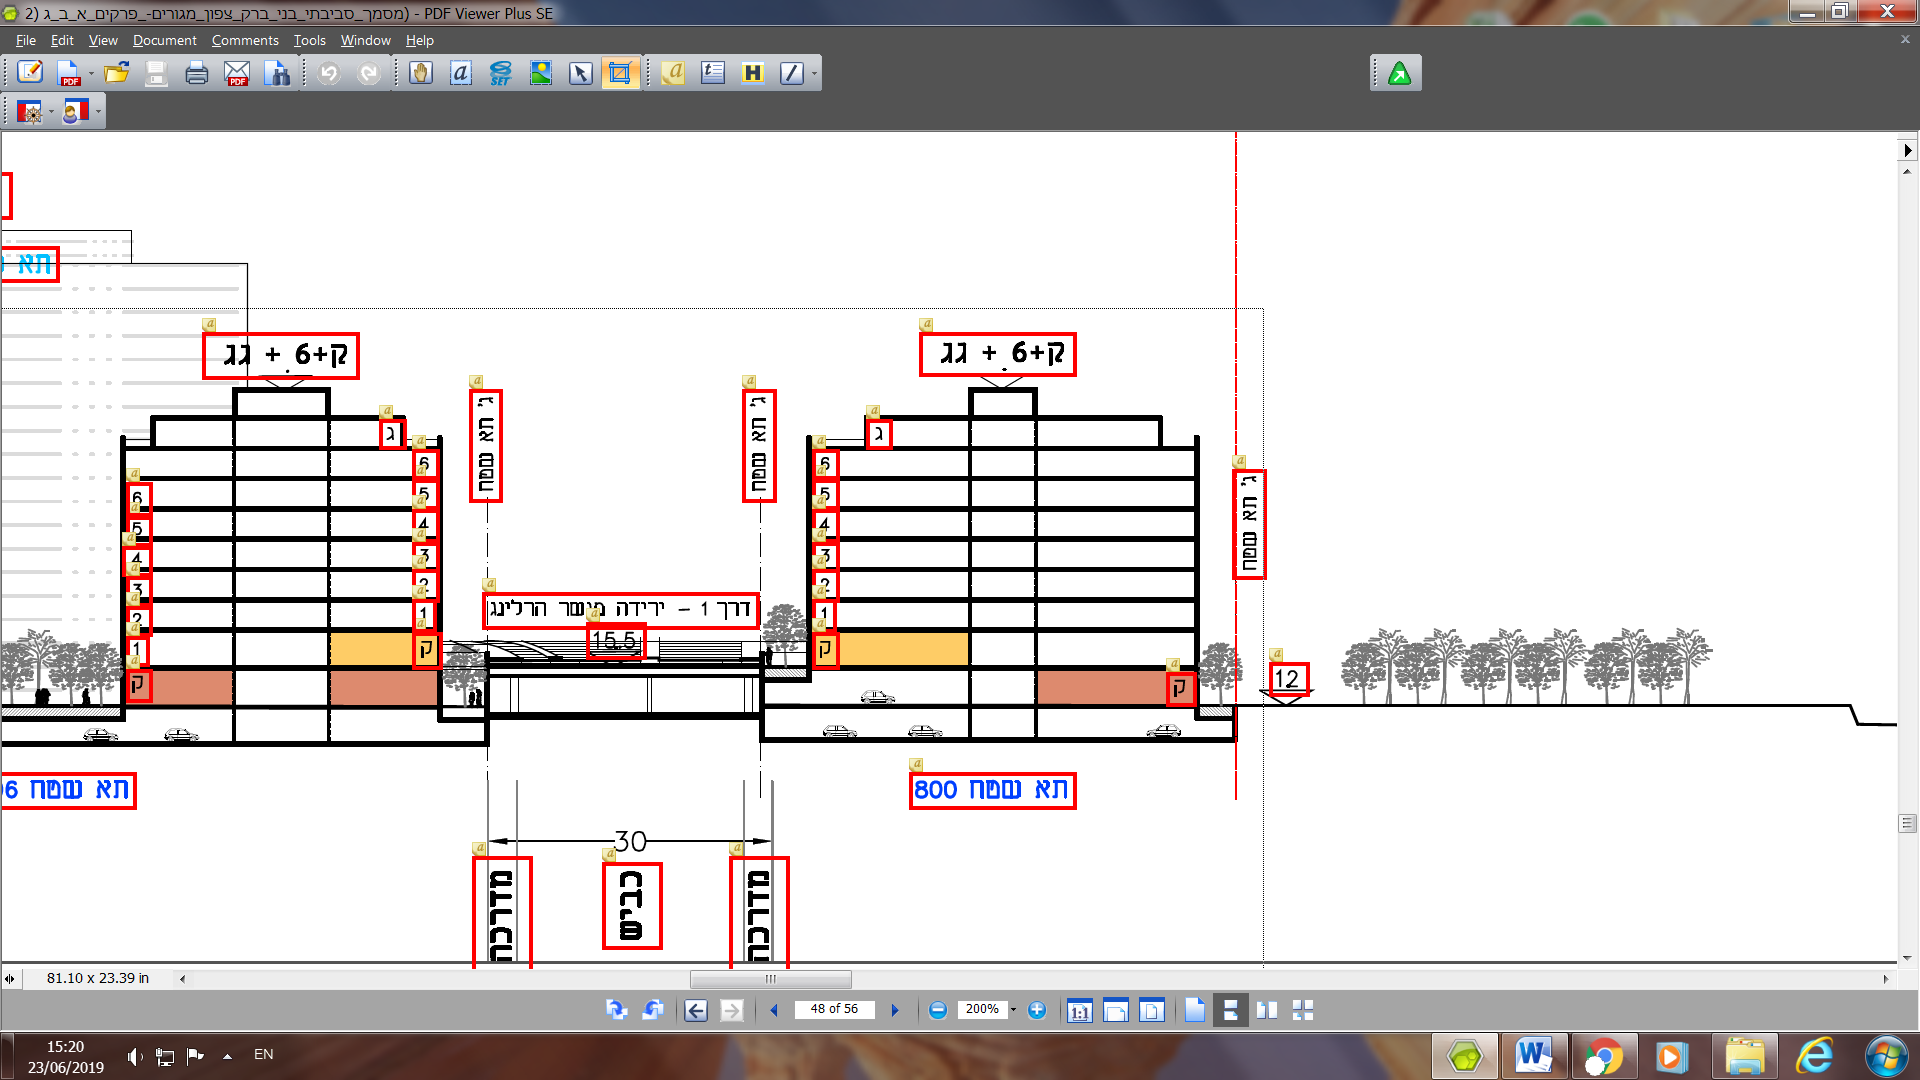Image resolution: width=1920 pixels, height=1080 pixels.
Task: Expand the Create PDF dropdown arrow
Action: tap(91, 73)
